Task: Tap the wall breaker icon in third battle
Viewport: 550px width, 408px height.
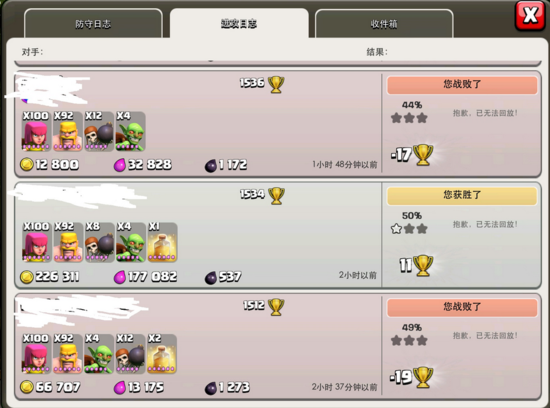Action: pyautogui.click(x=130, y=354)
